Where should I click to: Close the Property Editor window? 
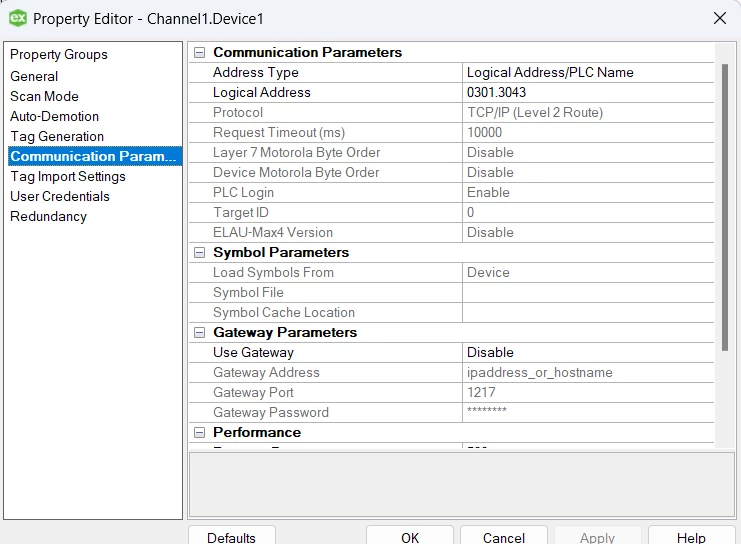(719, 18)
